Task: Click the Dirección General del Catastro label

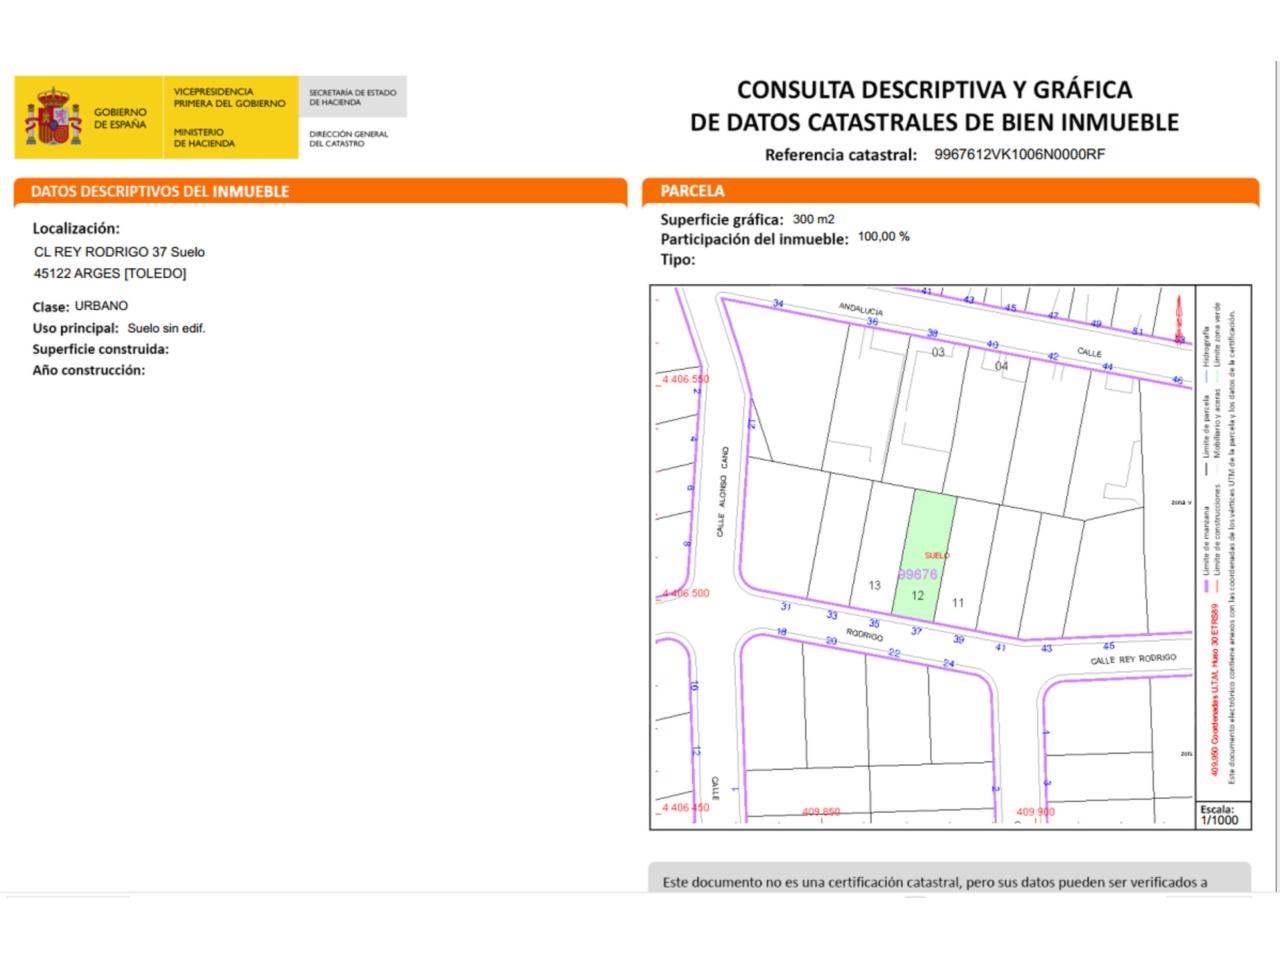Action: pos(349,139)
